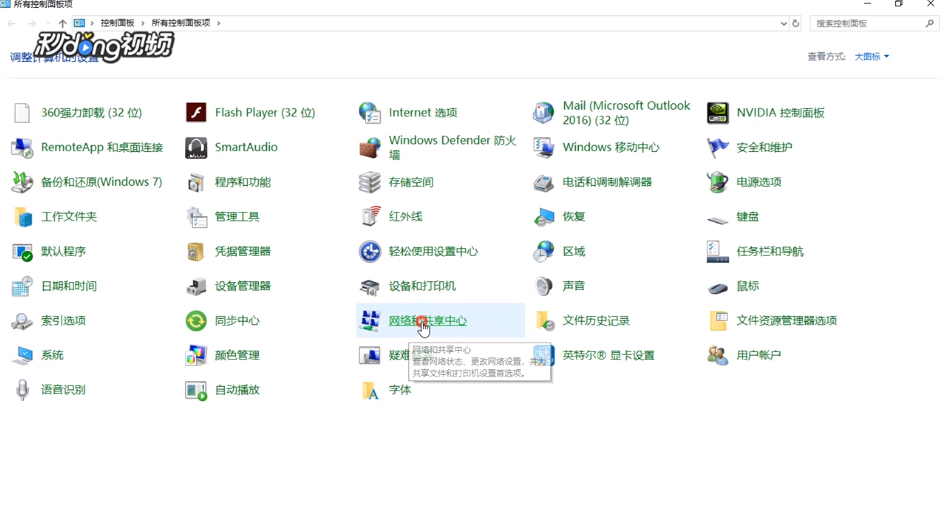Expand chevron after 控制面板 breadcrumb
Screen dimensions: 943x521
tap(143, 23)
